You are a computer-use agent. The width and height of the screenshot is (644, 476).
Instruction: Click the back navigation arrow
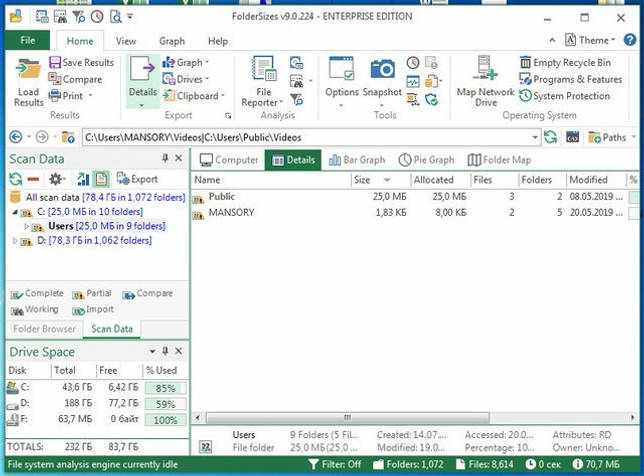[16, 137]
